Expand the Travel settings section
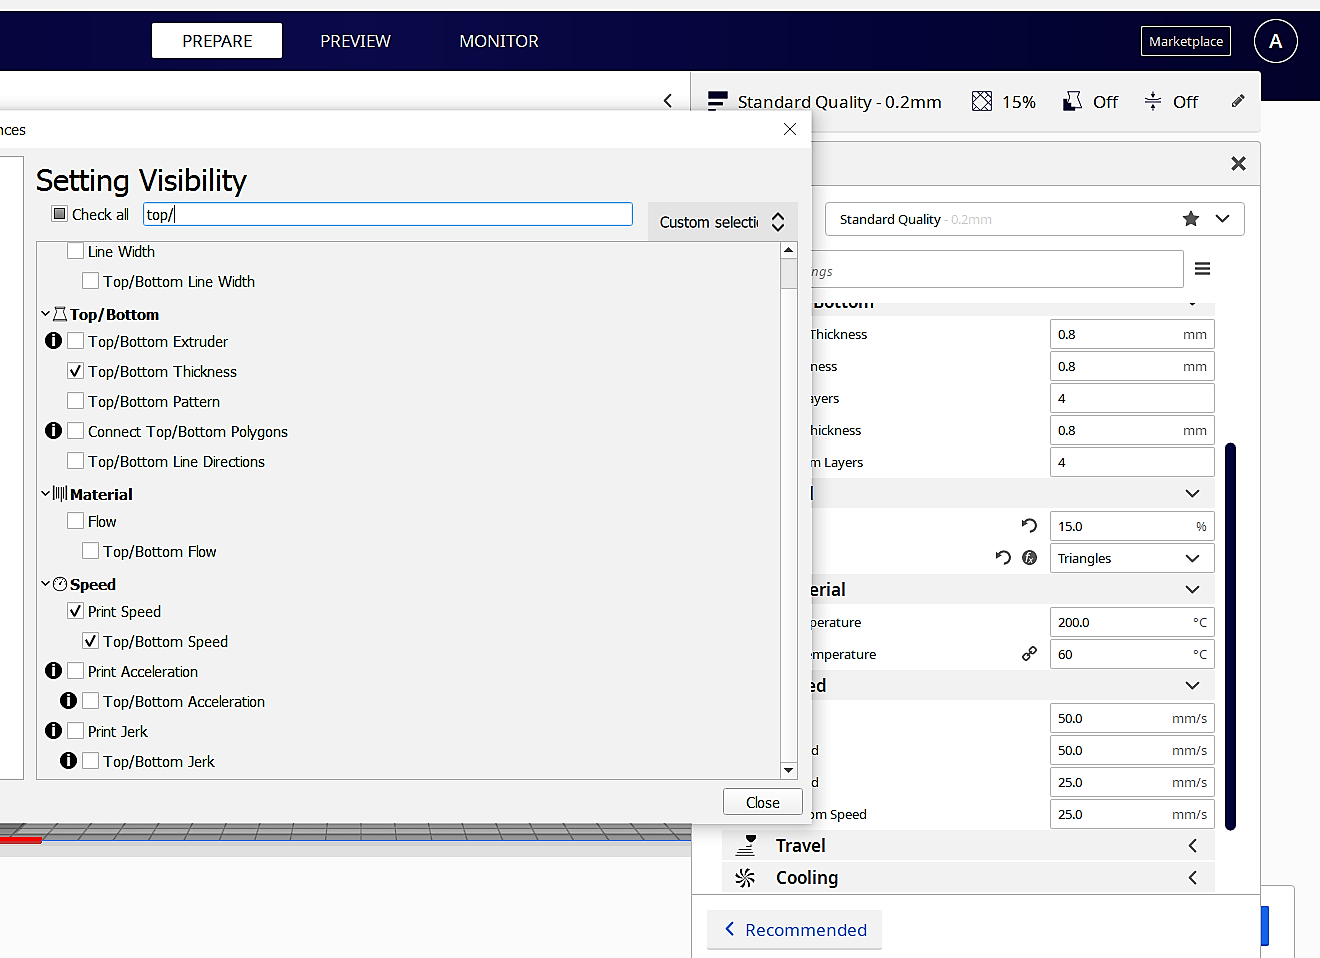 coord(968,846)
